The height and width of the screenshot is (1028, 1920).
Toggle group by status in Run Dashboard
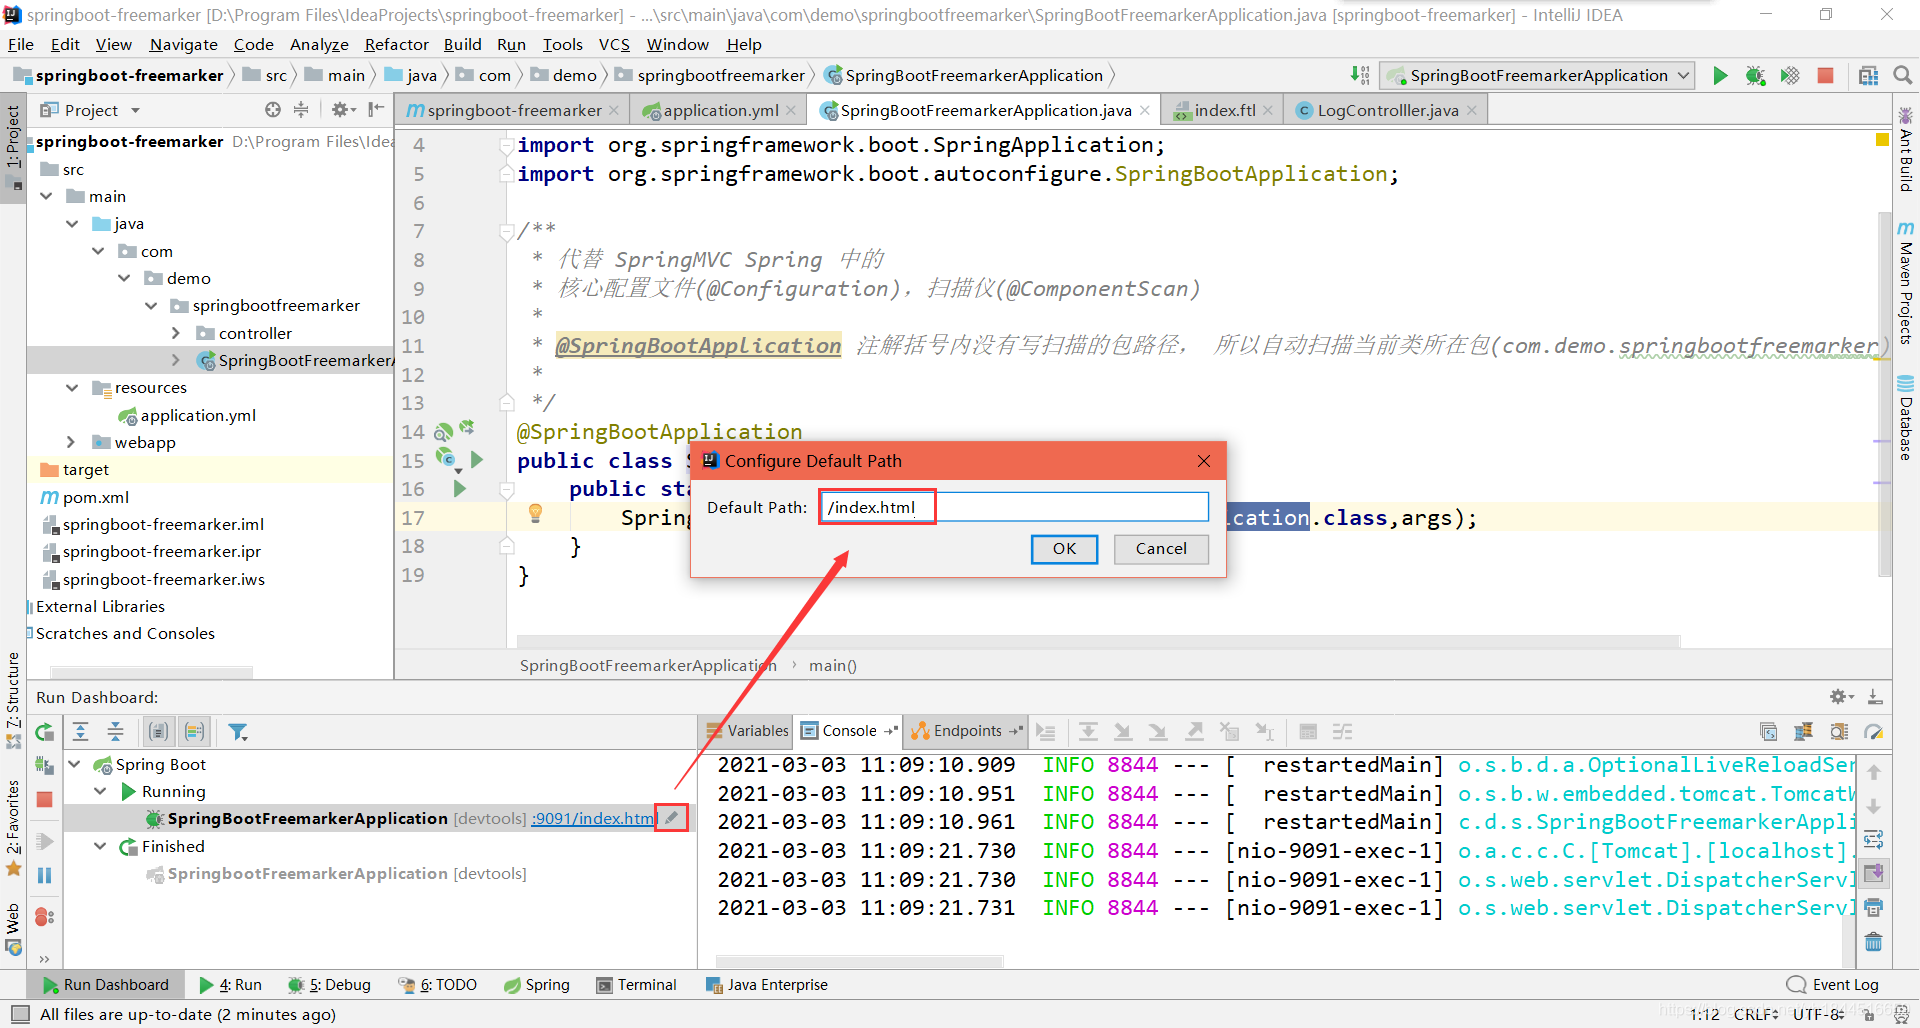[x=195, y=732]
